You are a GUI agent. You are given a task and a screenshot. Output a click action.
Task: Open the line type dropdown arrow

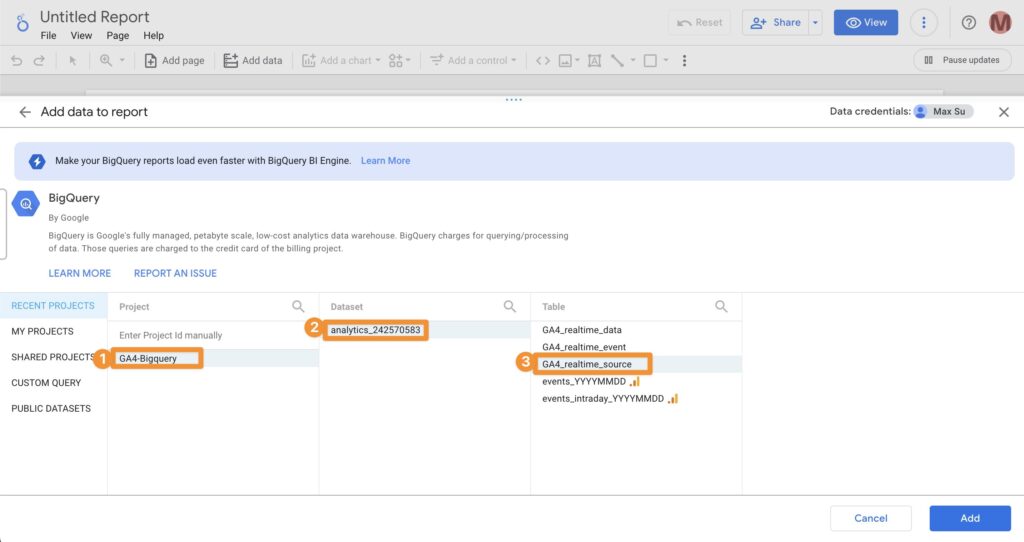pyautogui.click(x=633, y=61)
